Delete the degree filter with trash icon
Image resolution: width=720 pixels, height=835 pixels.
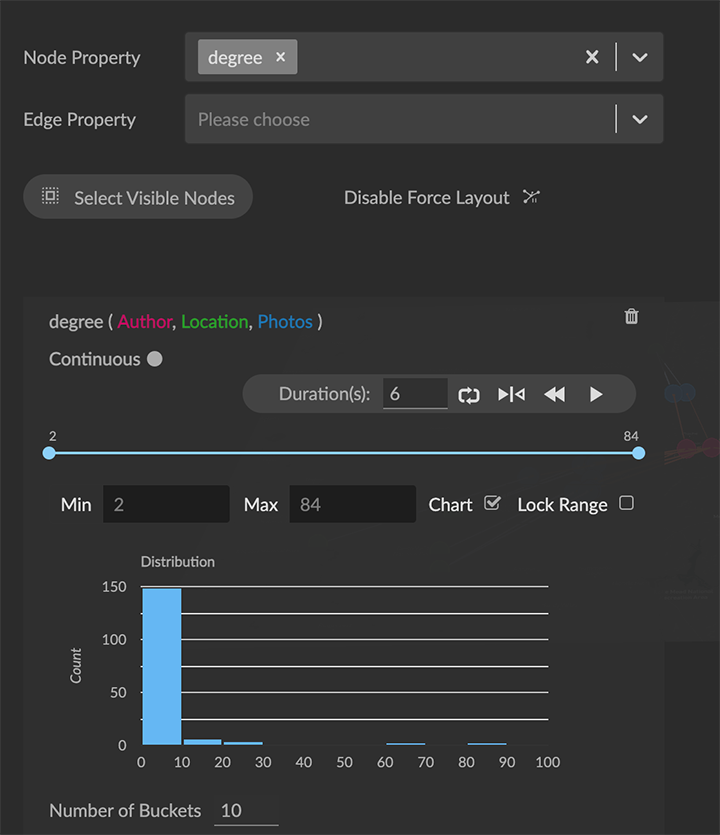click(631, 316)
